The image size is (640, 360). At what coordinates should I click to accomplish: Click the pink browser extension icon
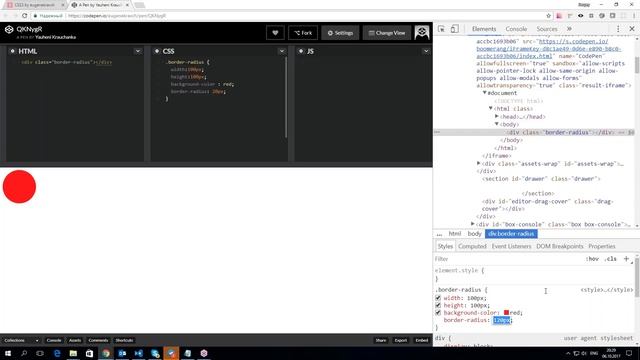pyautogui.click(x=559, y=16)
